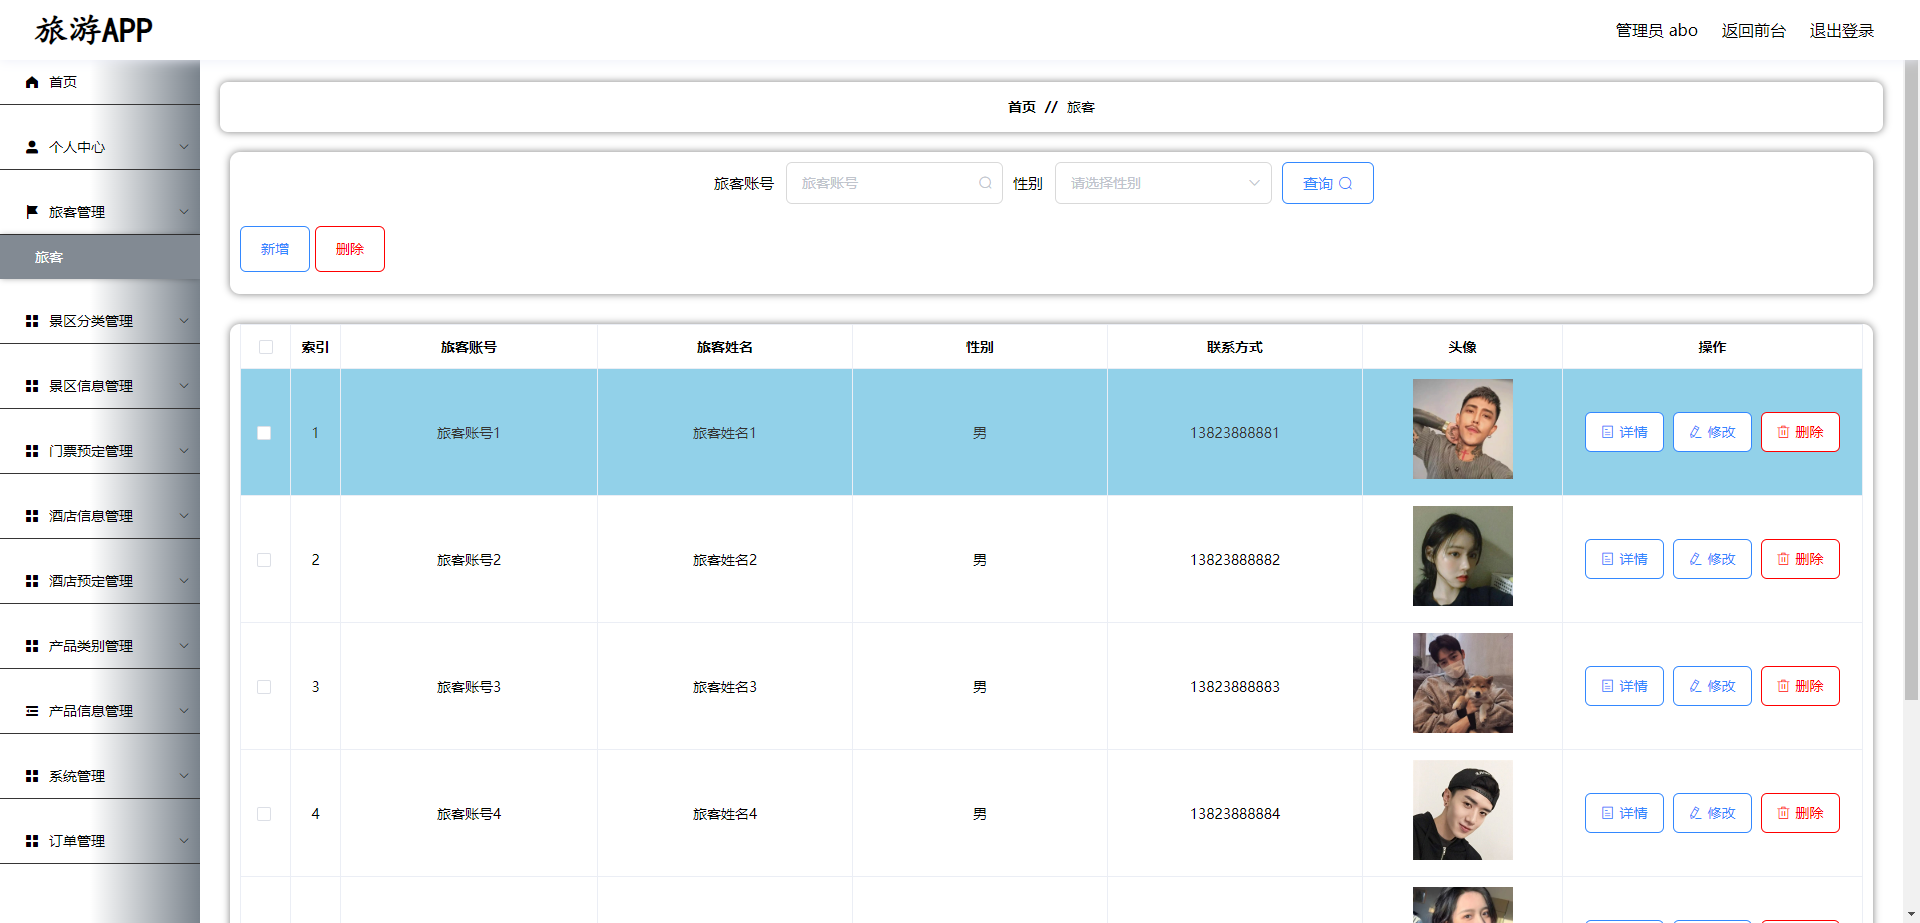
Task: Select the person icon for 个人中心
Action: [31, 146]
